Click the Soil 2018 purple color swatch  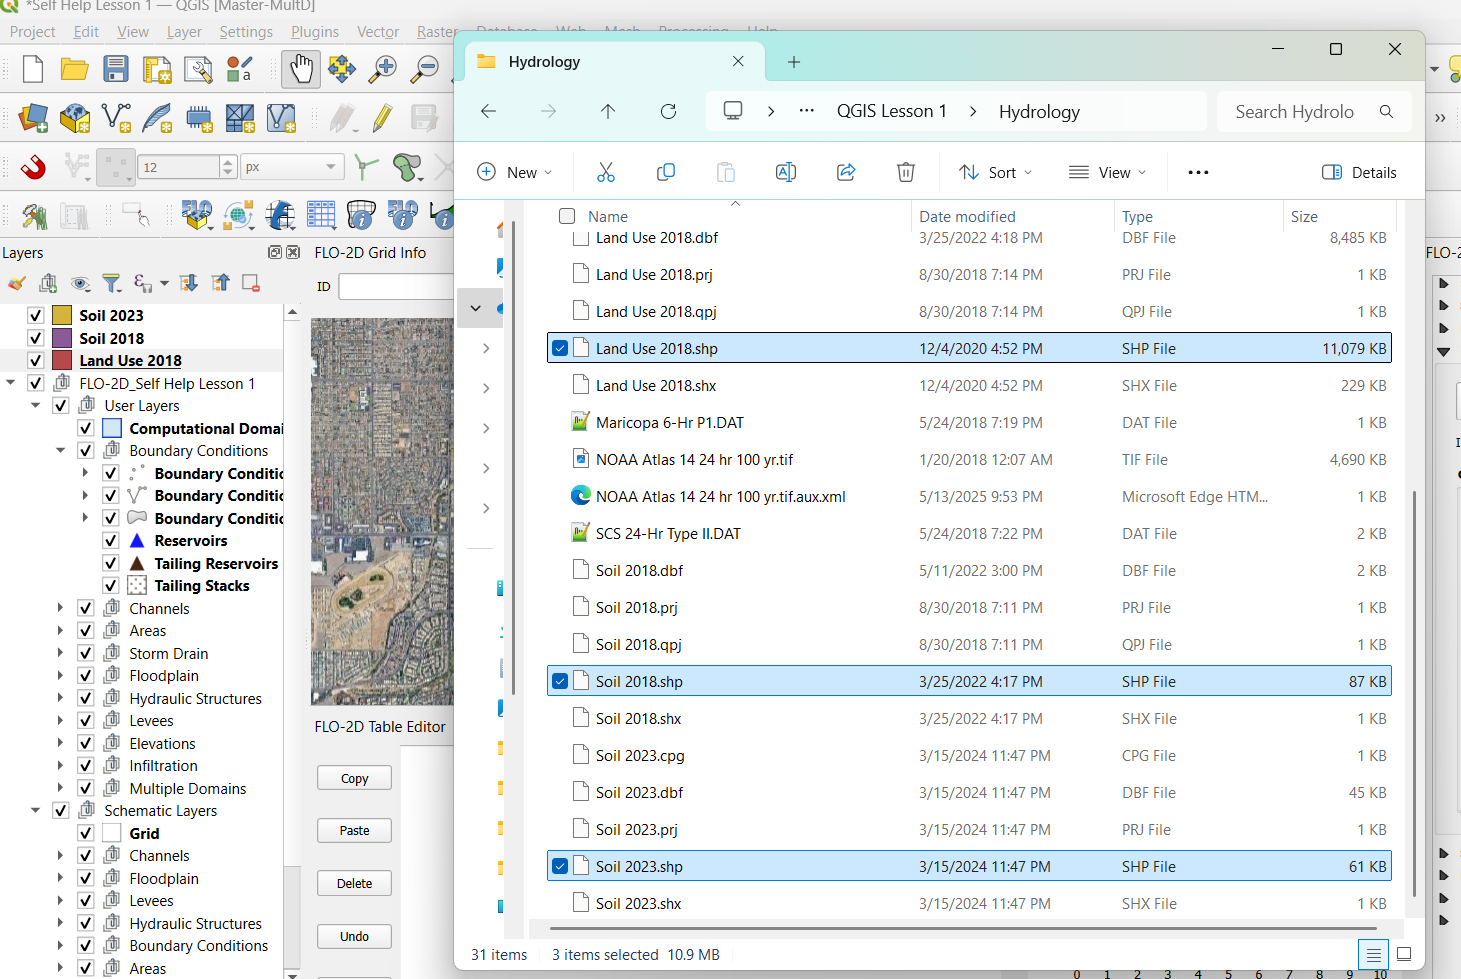click(x=62, y=339)
